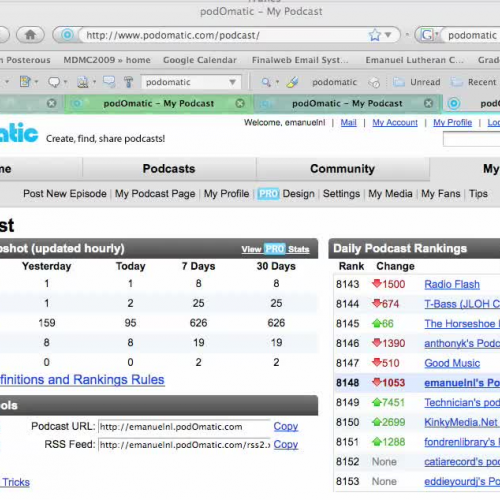
Task: Click the site identity icon in address bar
Action: [67, 35]
